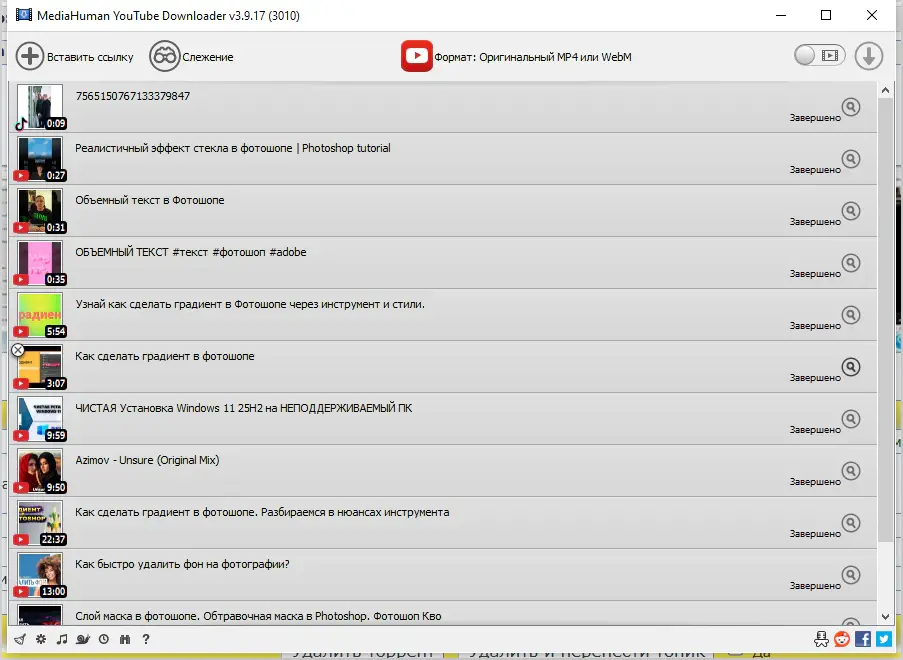Click scrollbar down arrow
903x660 pixels.
(x=885, y=617)
